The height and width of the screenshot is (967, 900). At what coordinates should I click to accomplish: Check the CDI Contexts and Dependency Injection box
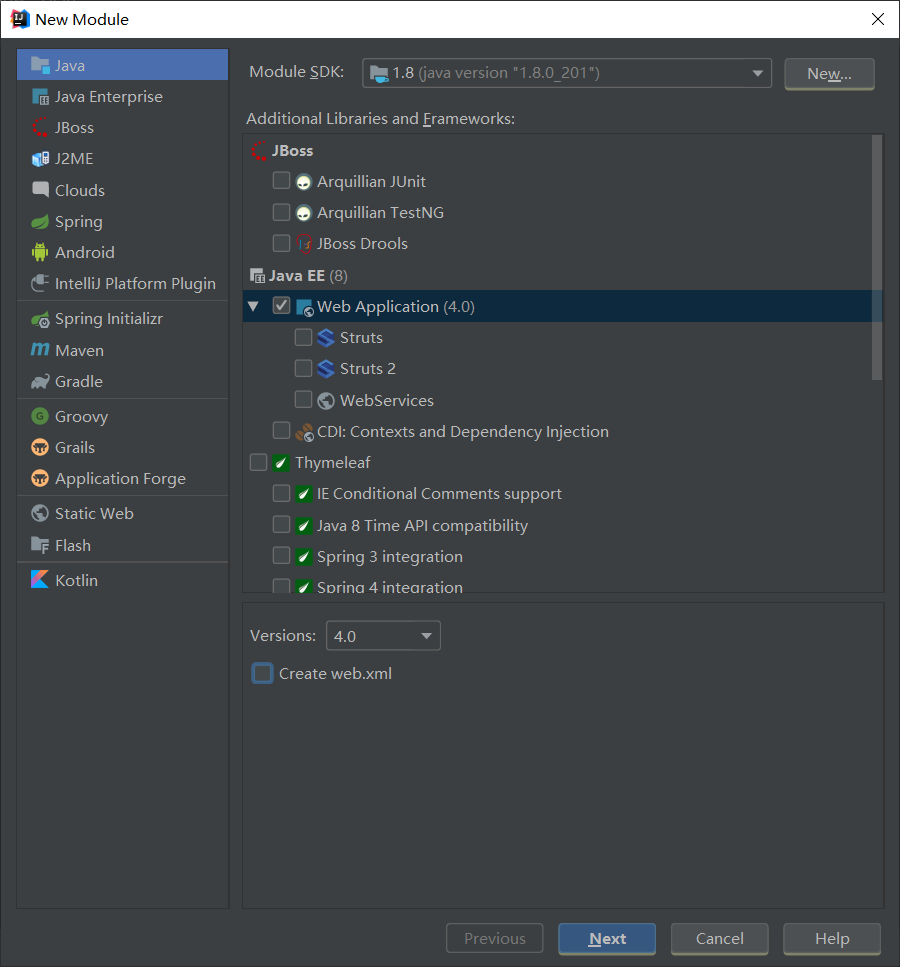(281, 430)
